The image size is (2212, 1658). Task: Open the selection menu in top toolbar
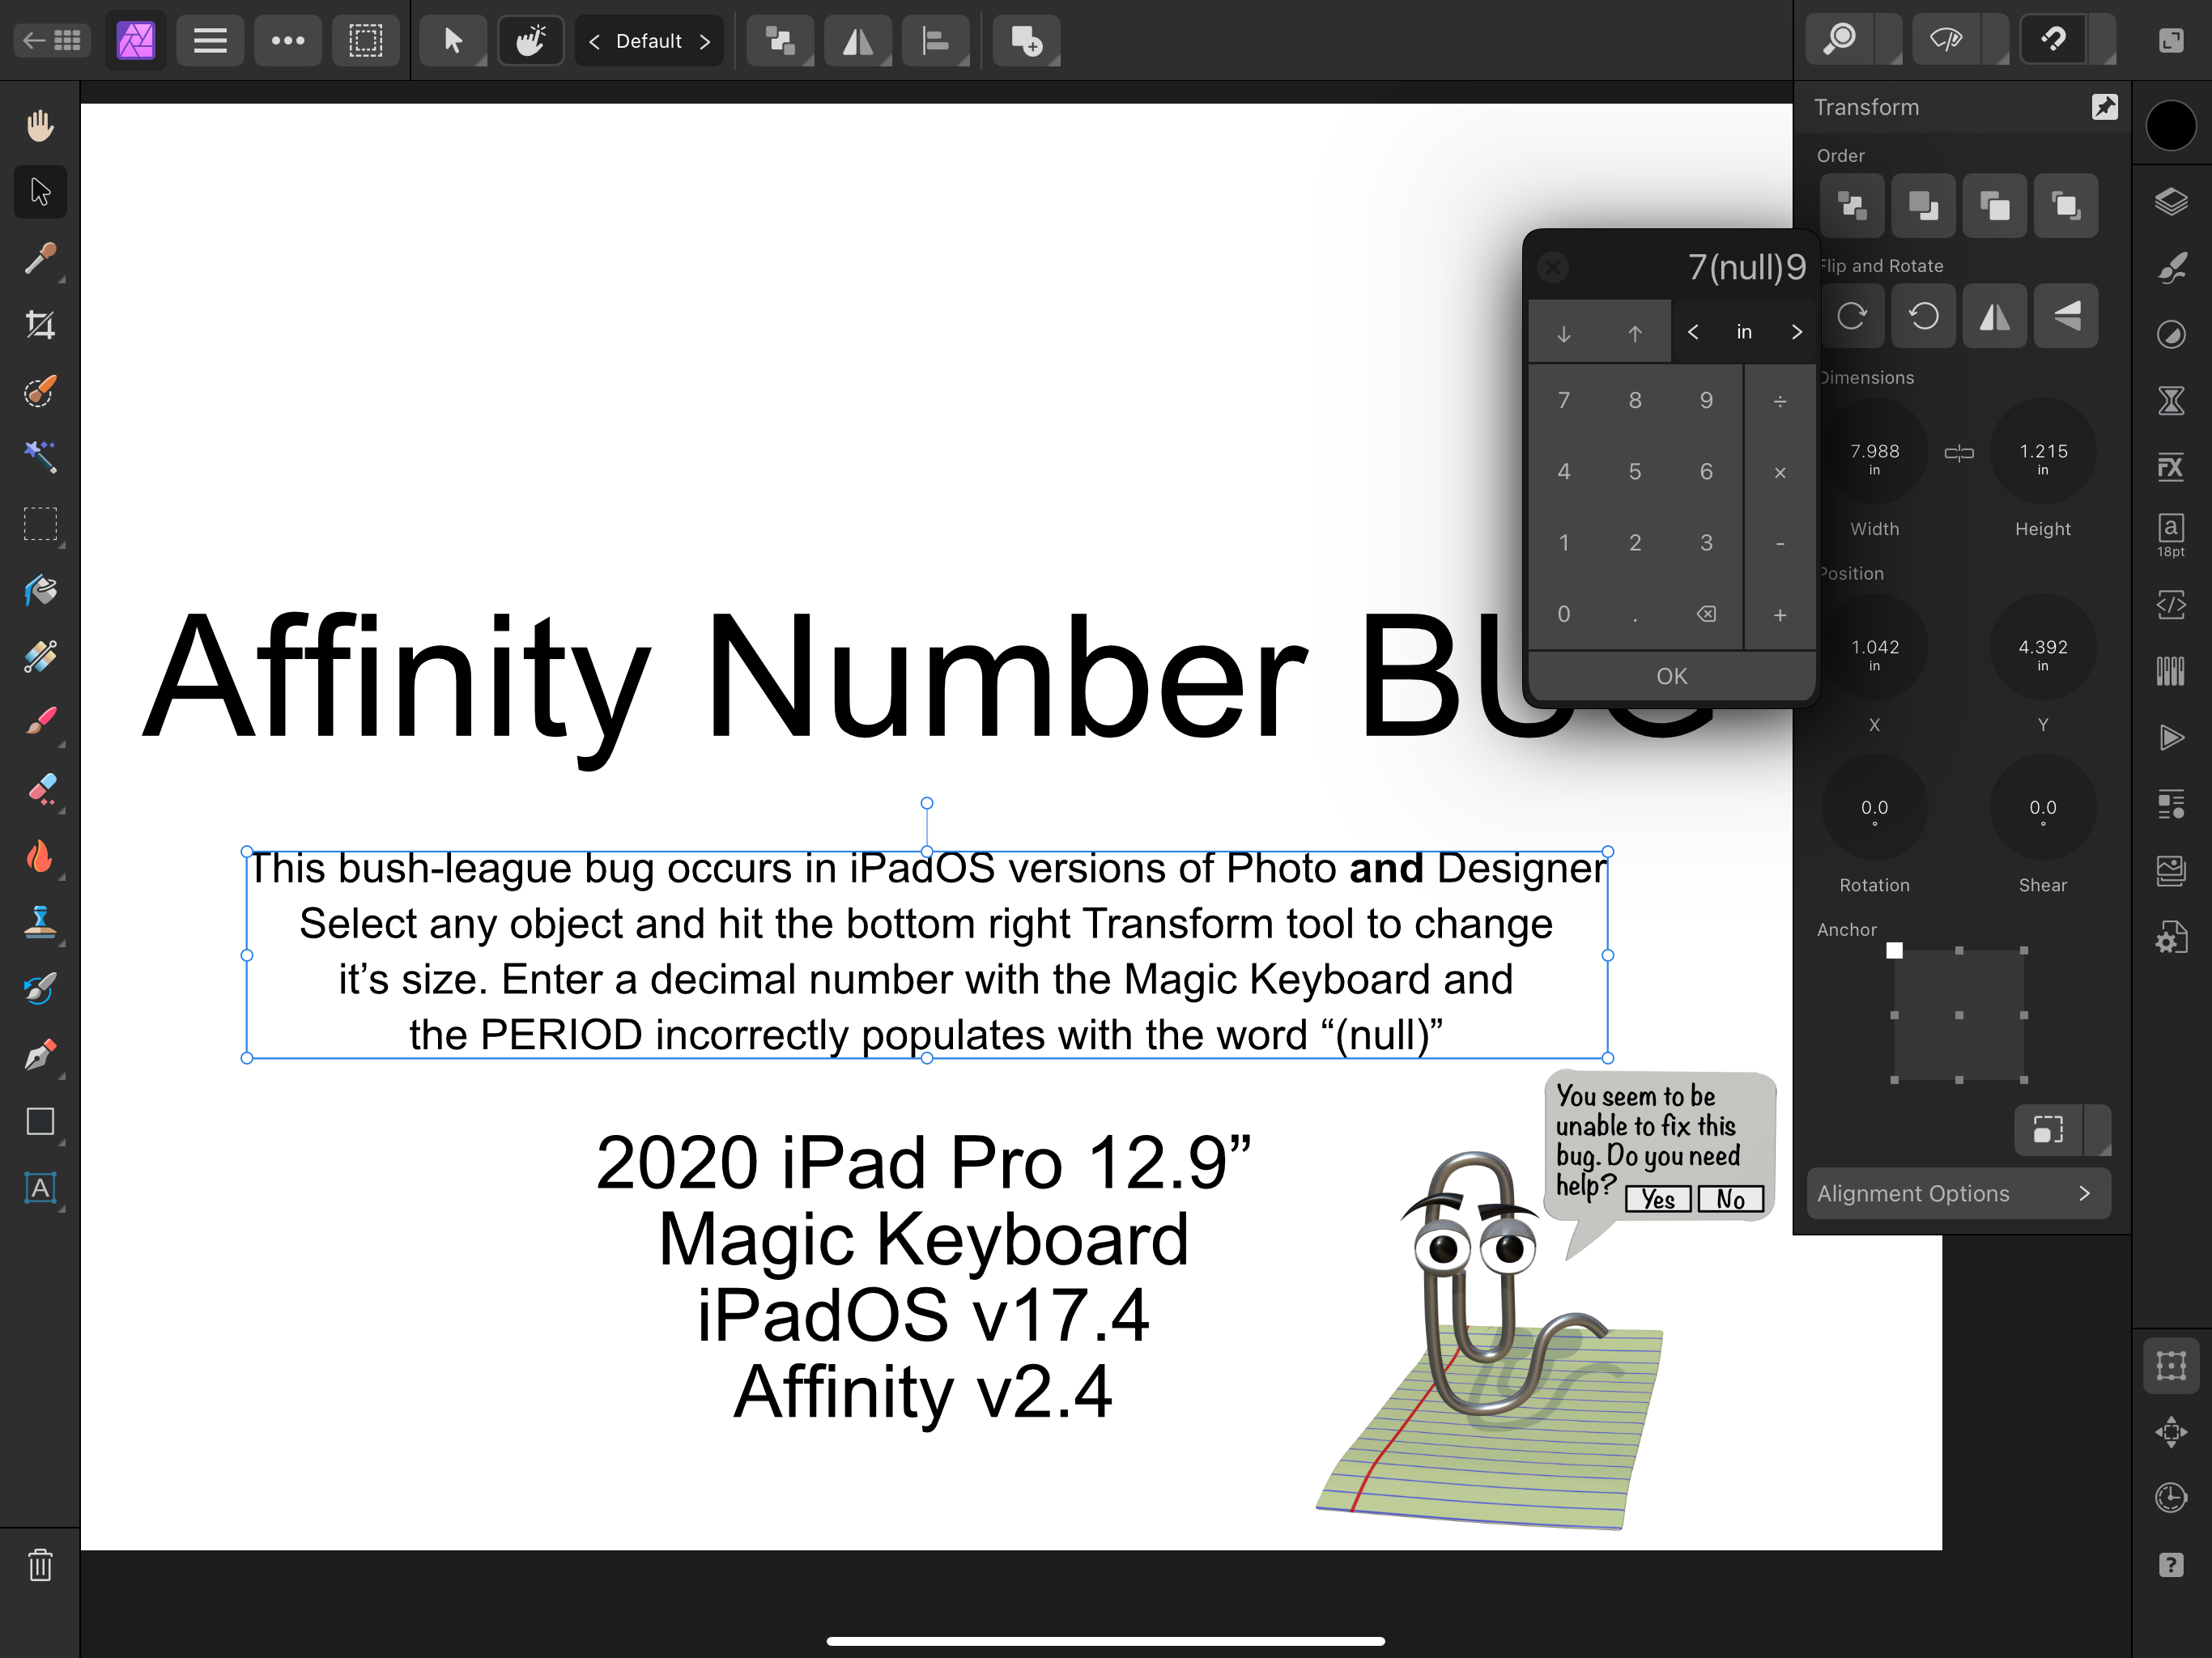[366, 41]
